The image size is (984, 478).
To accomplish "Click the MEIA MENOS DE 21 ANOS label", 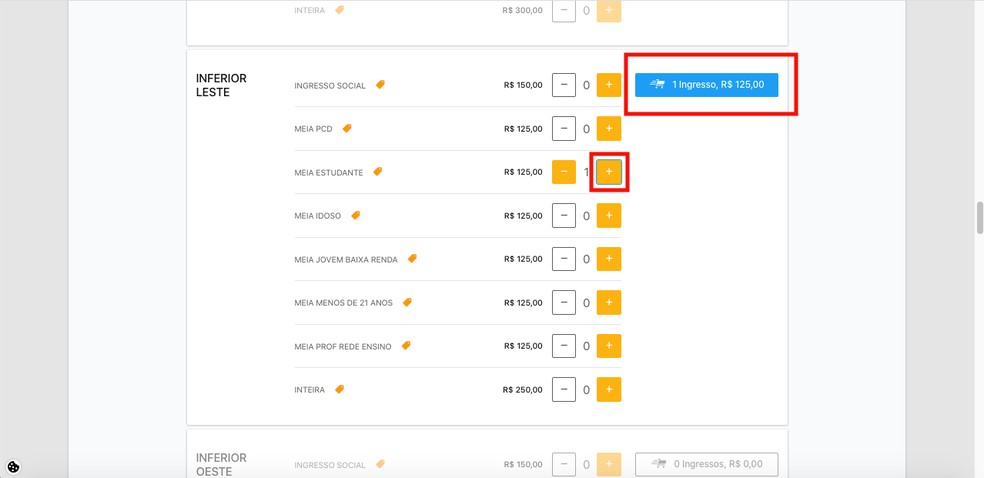I will point(343,303).
